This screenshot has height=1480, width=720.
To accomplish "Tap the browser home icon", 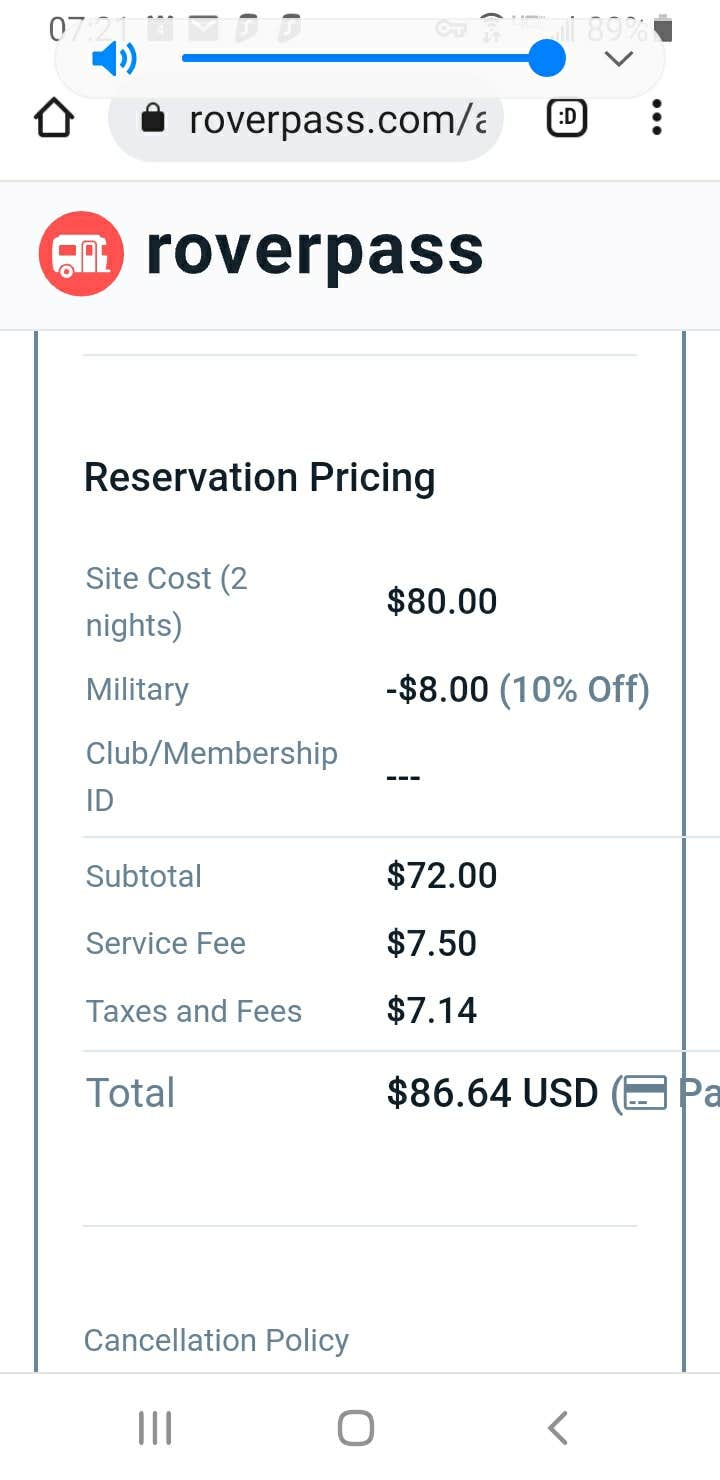I will pos(54,120).
